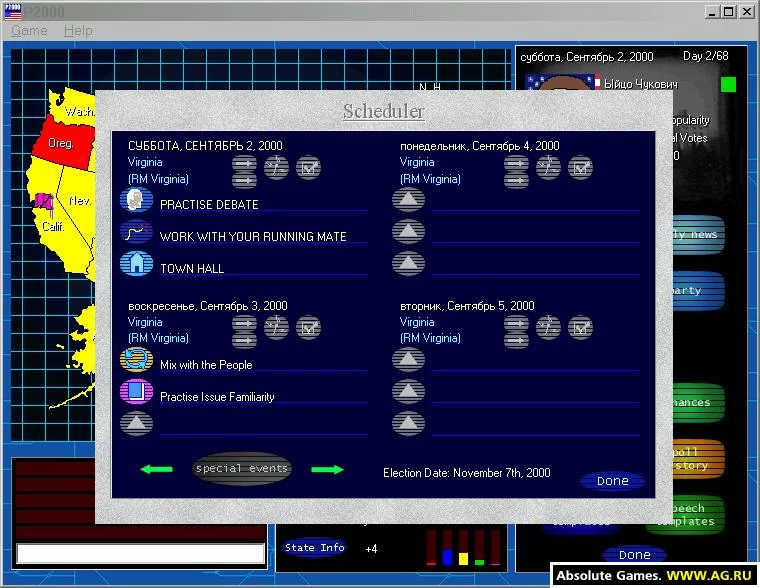Click (RM Virginia) under Saturday September 2

(158, 179)
